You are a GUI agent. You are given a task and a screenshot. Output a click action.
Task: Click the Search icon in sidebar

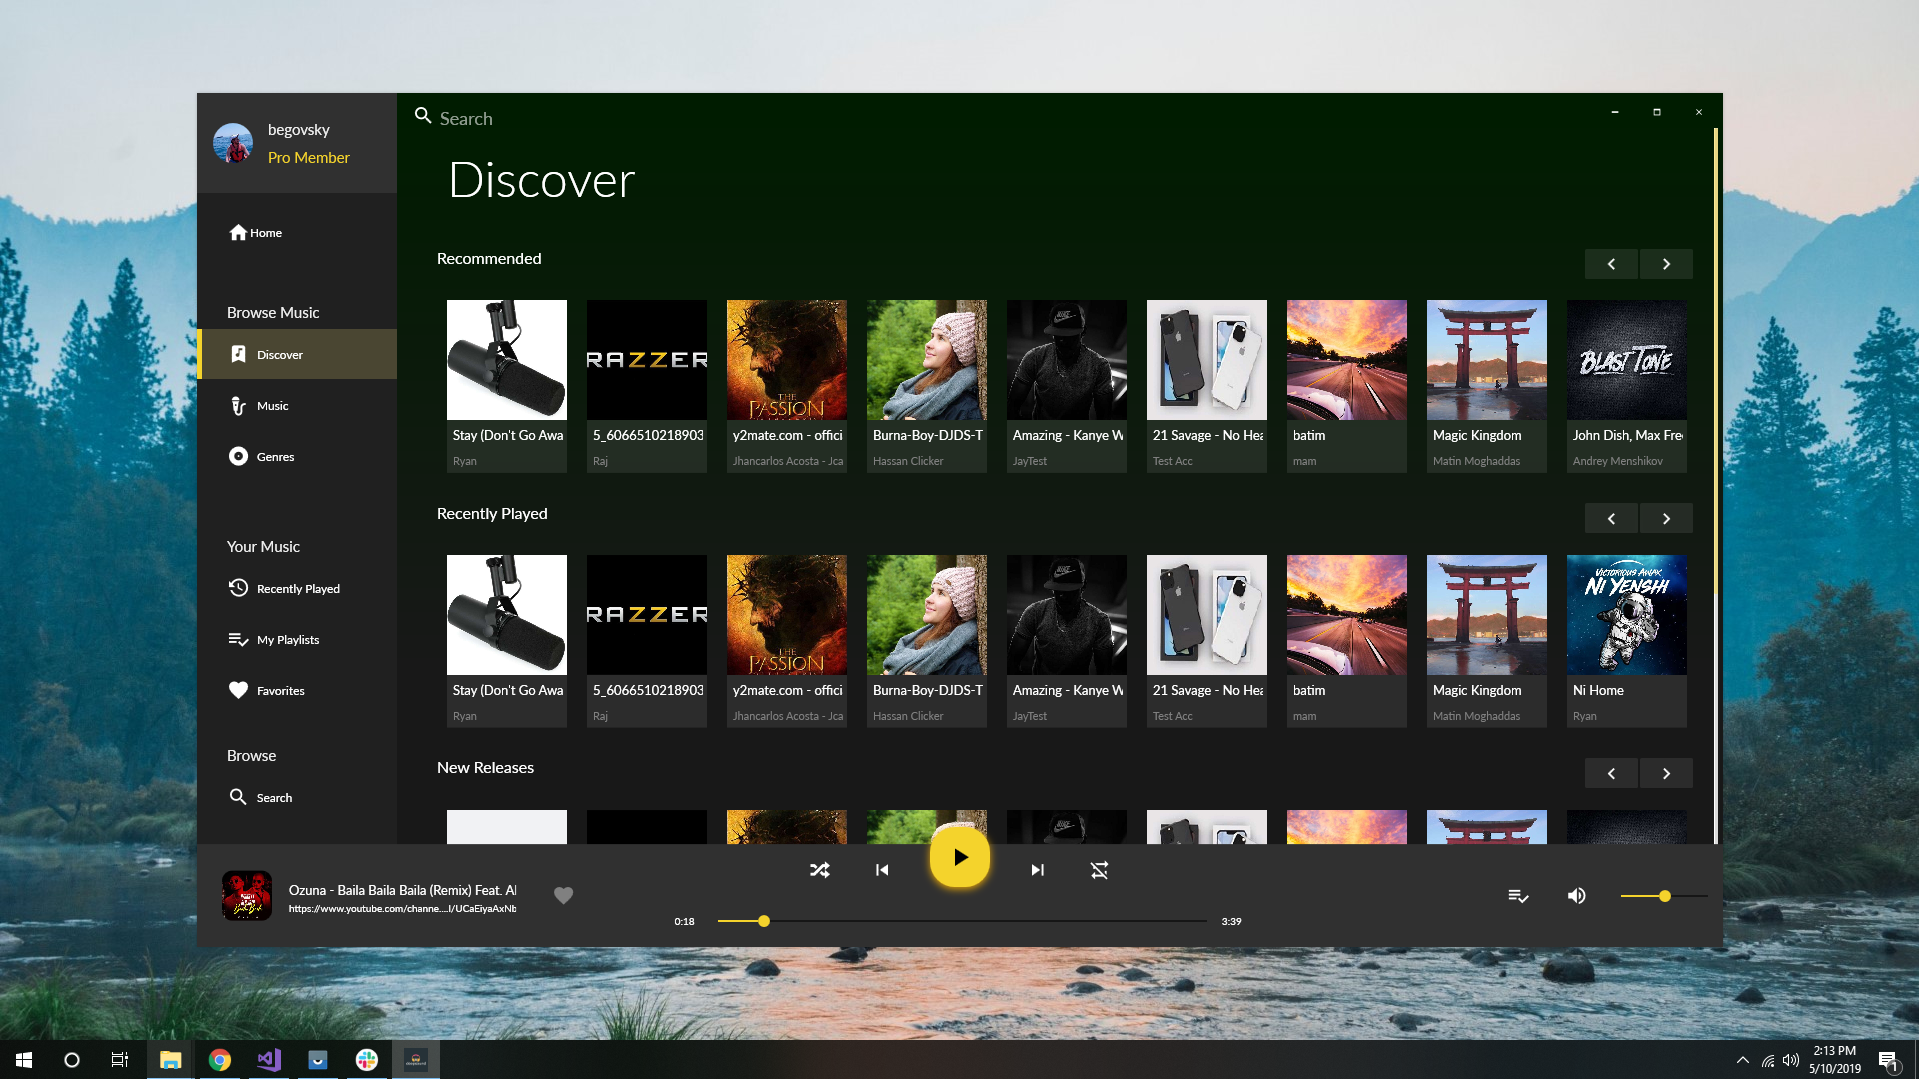pos(272,797)
